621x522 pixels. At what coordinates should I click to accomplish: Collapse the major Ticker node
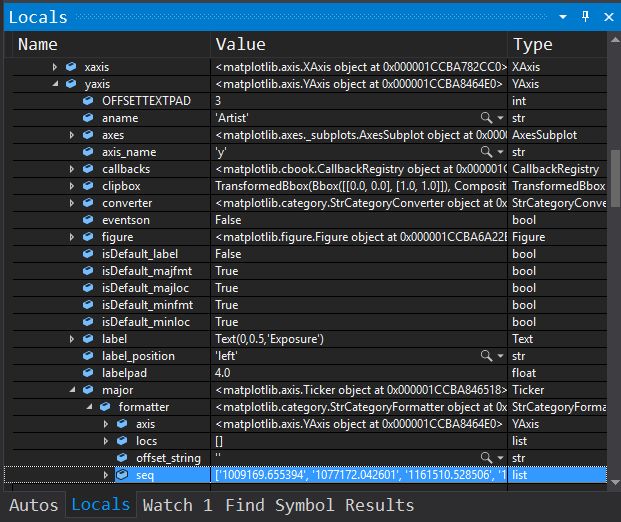[x=72, y=390]
